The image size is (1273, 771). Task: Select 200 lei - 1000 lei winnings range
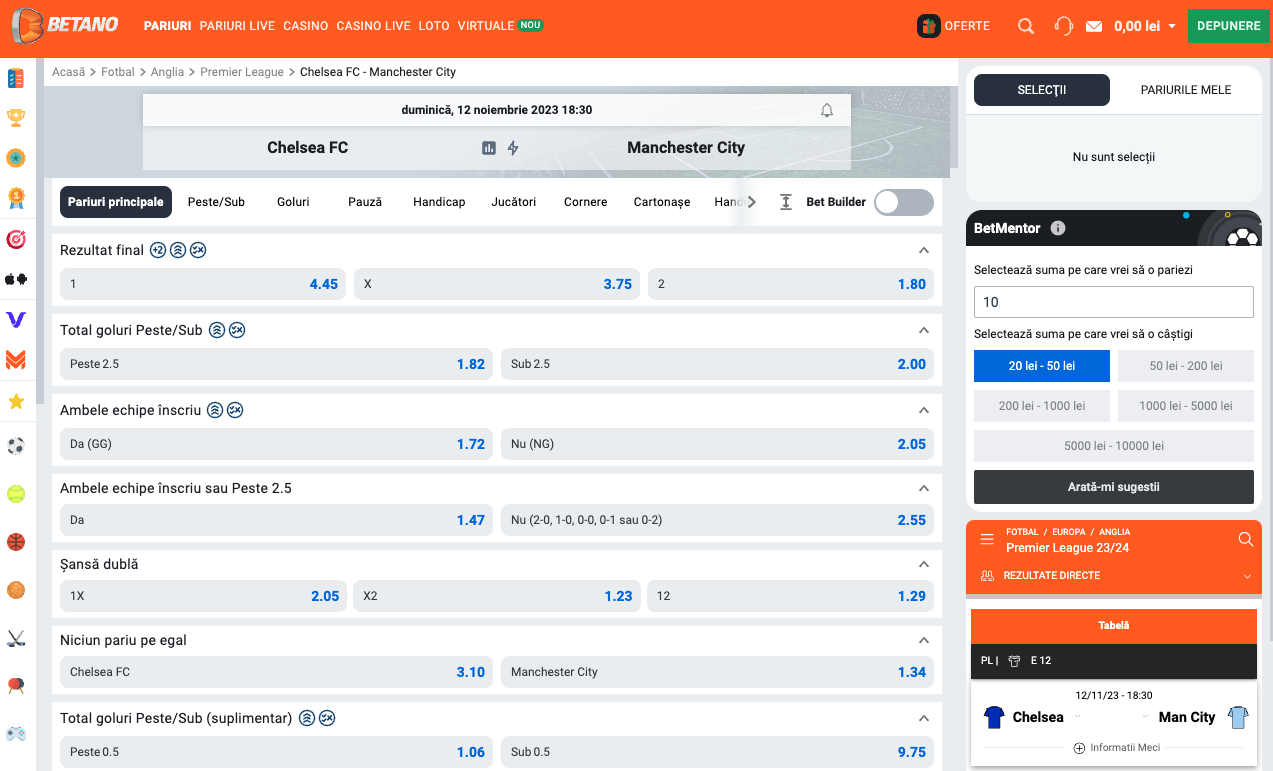point(1042,406)
